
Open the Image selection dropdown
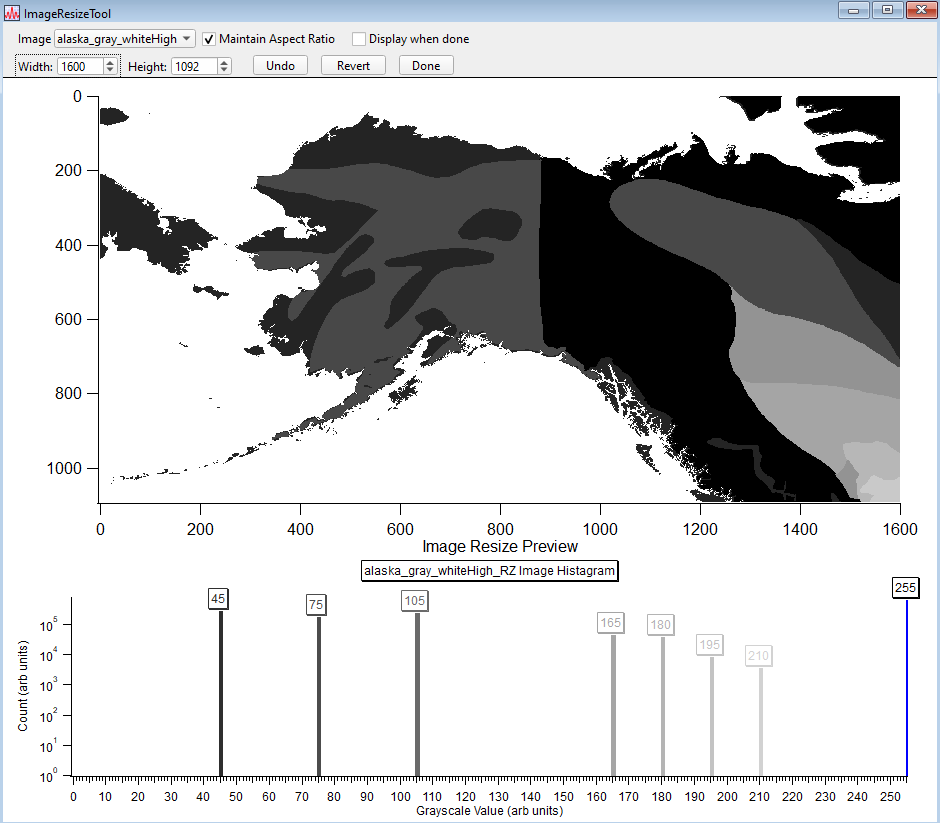click(124, 39)
